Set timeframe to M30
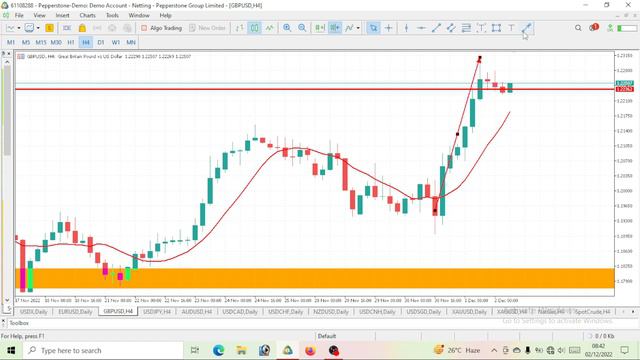Image resolution: width=640 pixels, height=360 pixels. click(x=56, y=42)
